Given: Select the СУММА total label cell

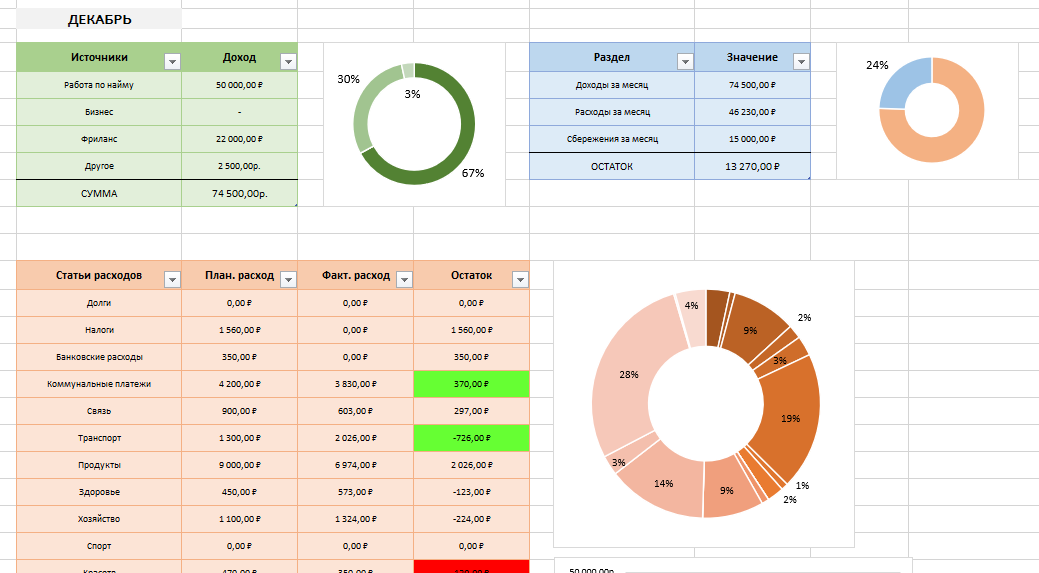Looking at the screenshot, I should pyautogui.click(x=99, y=193).
